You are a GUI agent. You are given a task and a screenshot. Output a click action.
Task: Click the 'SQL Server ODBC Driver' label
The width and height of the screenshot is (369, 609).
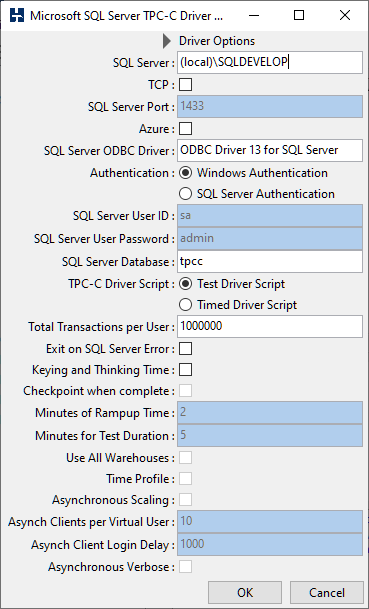[x=109, y=151]
